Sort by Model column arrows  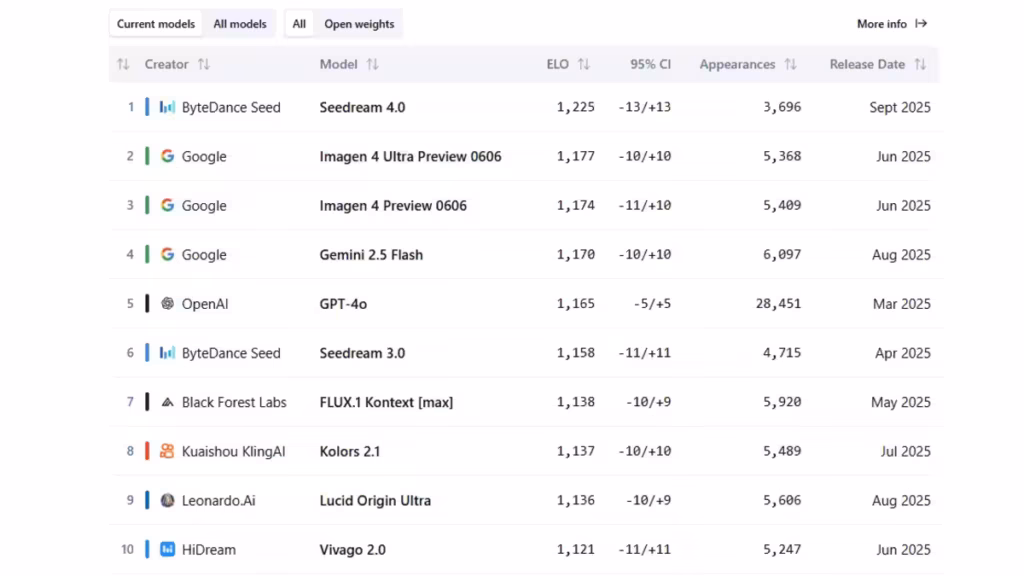pyautogui.click(x=372, y=64)
